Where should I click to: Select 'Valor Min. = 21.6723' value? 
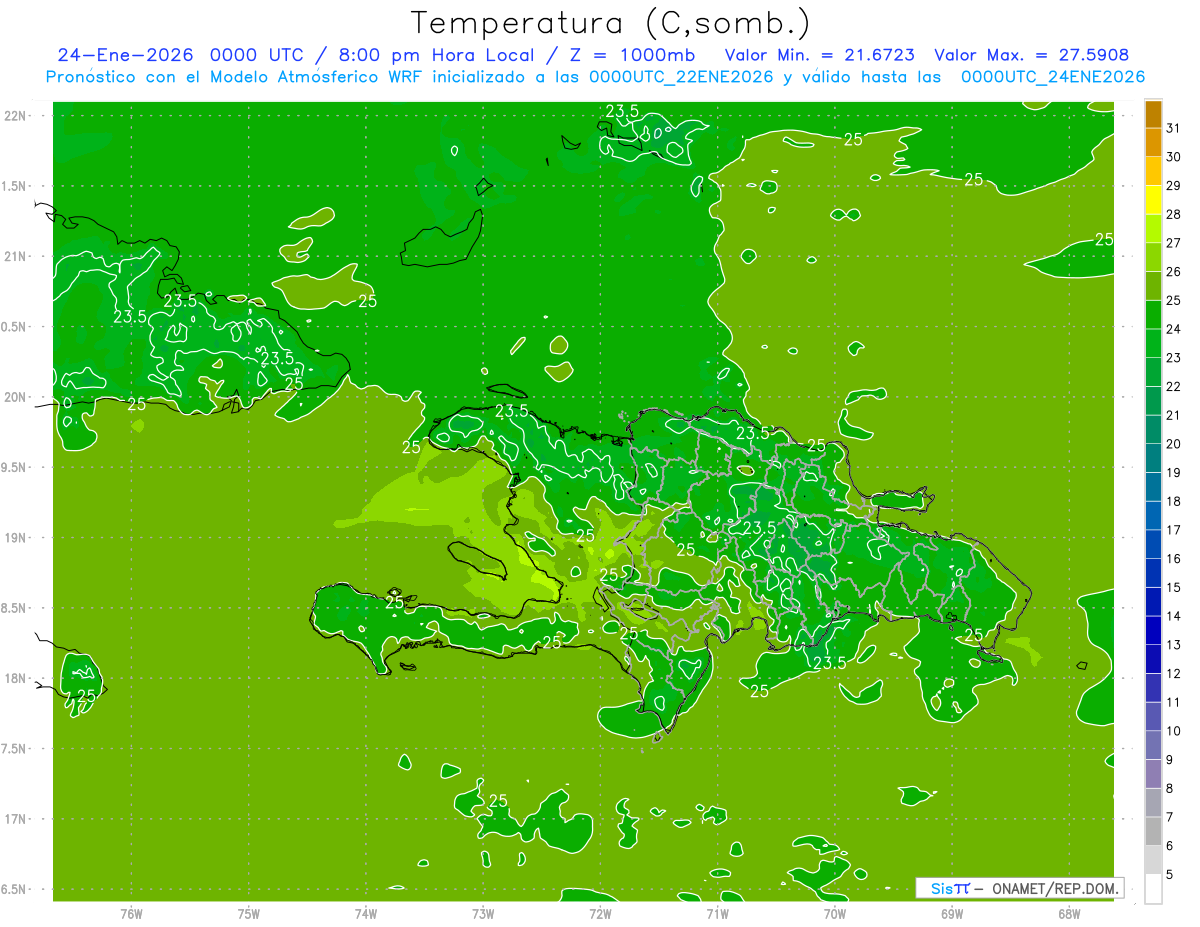(819, 55)
